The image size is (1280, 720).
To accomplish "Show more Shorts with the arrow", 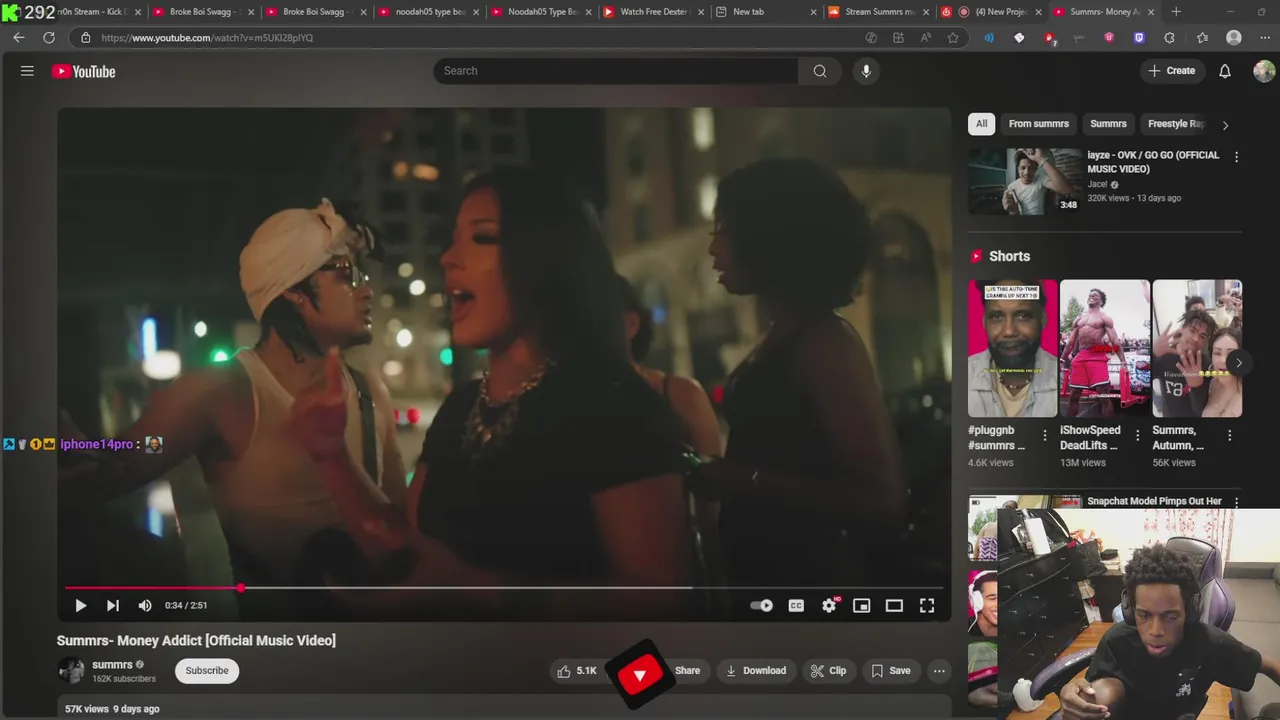I will point(1238,363).
